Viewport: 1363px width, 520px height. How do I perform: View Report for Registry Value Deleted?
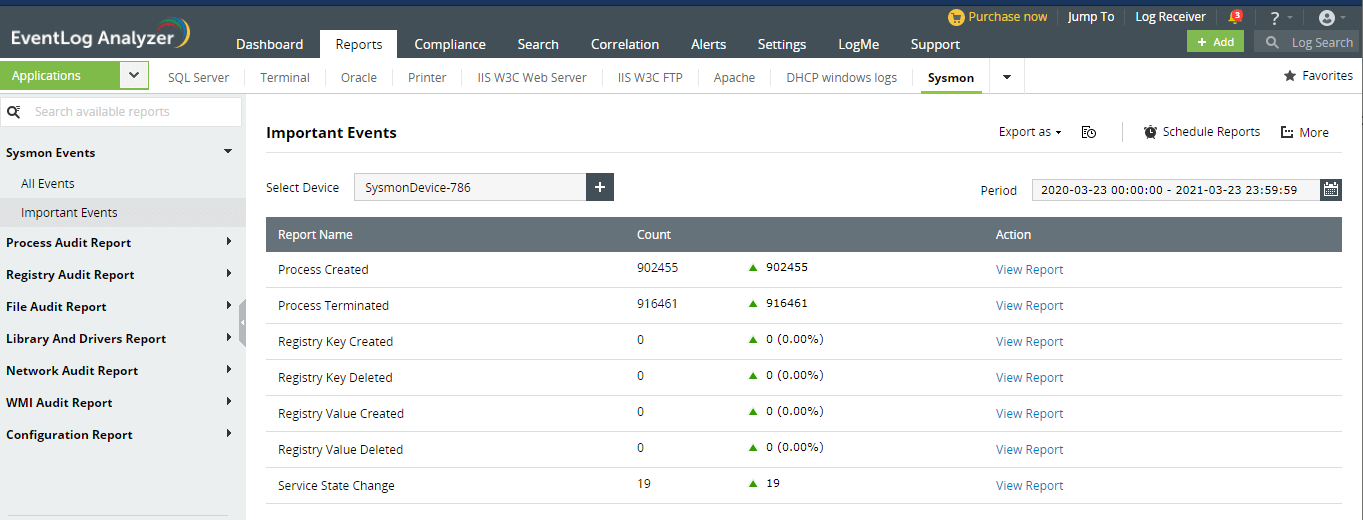(x=1029, y=449)
